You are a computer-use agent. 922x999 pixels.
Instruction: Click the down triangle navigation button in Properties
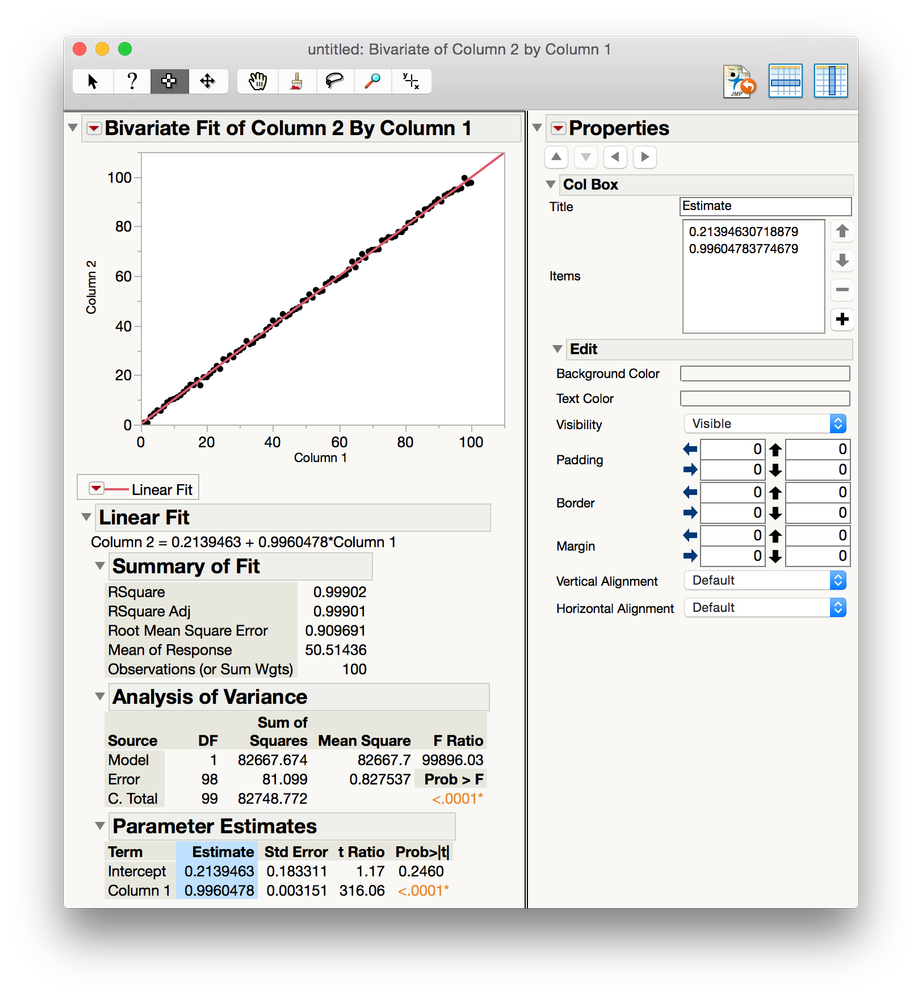click(x=586, y=157)
